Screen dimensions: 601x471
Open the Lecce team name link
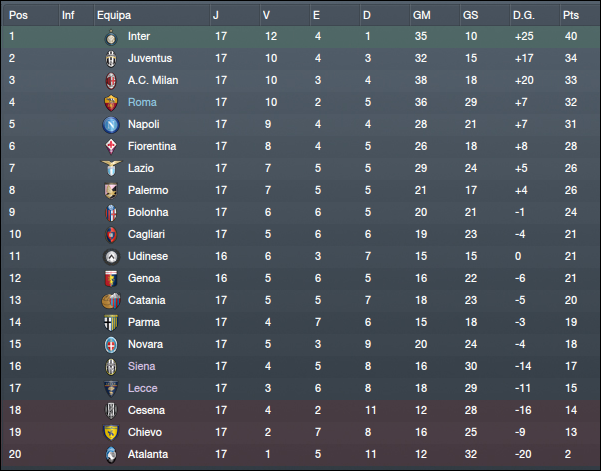(143, 389)
